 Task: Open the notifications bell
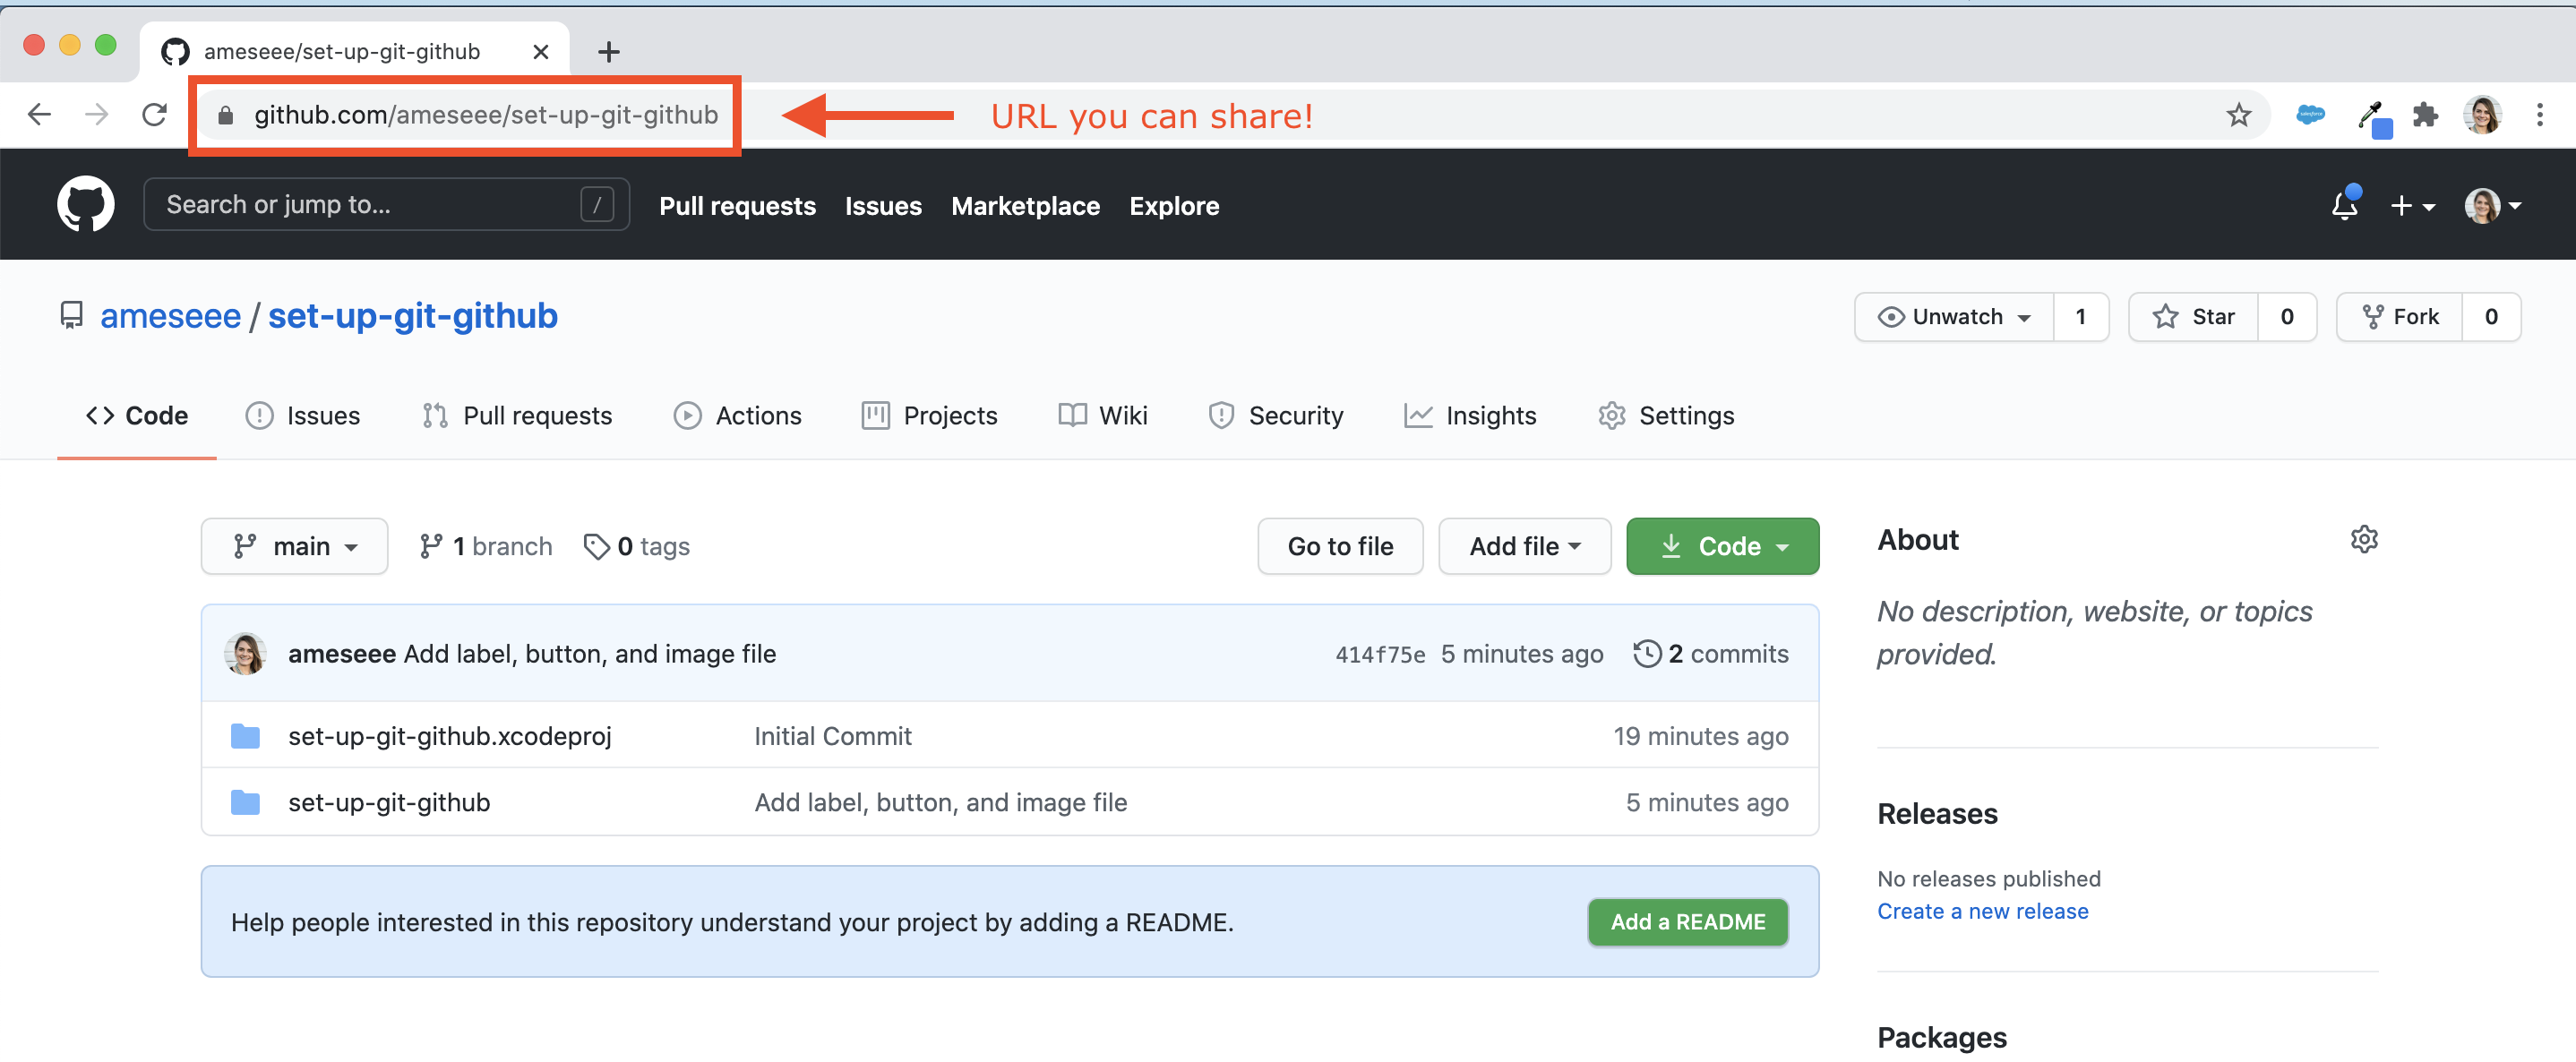[2345, 204]
